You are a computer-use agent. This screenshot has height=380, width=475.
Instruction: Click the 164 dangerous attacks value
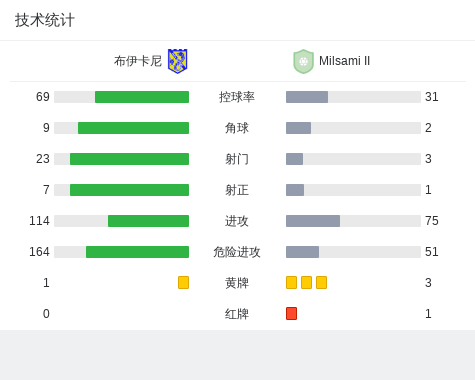click(39, 252)
